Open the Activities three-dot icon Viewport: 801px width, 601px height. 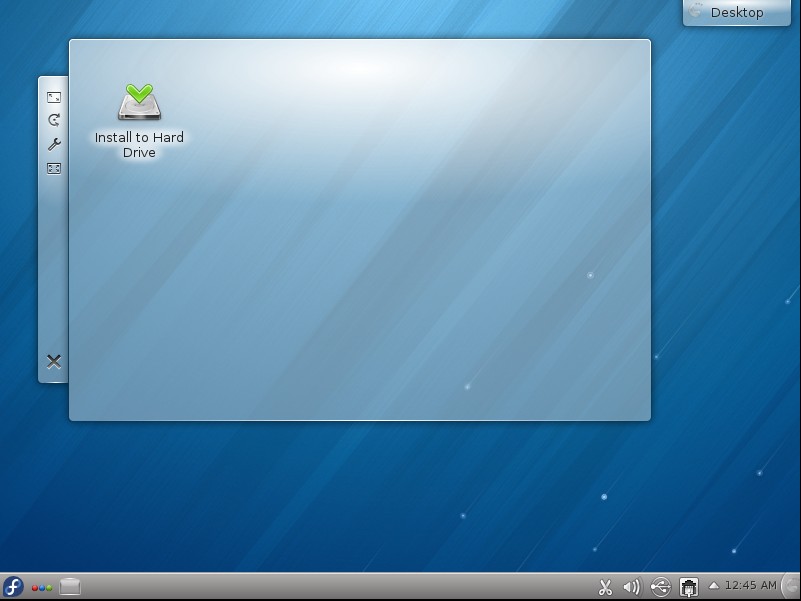(42, 588)
